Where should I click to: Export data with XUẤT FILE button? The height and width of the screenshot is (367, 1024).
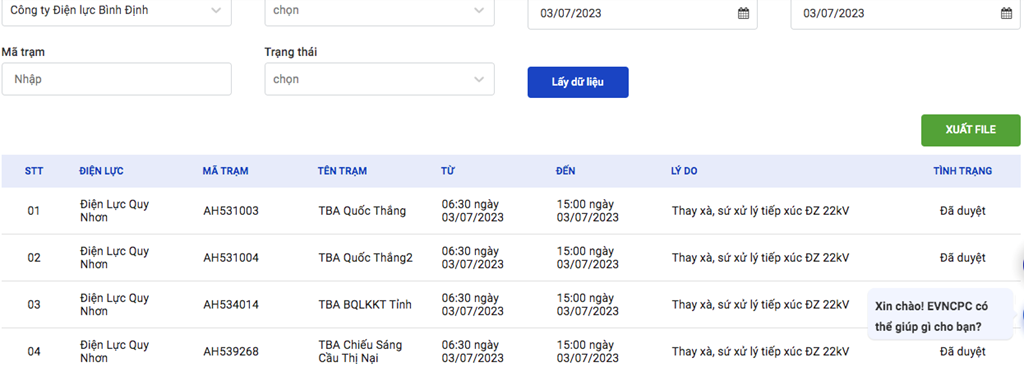970,130
